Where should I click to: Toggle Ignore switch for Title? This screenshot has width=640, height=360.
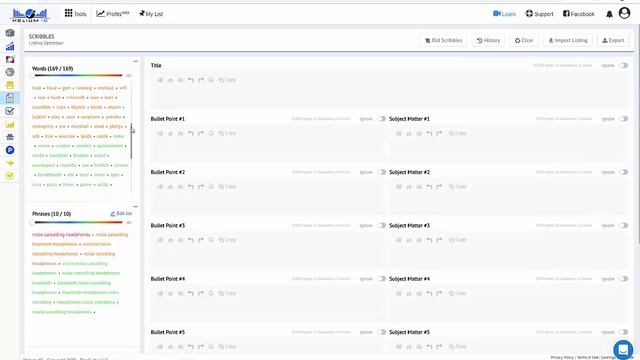[623, 65]
